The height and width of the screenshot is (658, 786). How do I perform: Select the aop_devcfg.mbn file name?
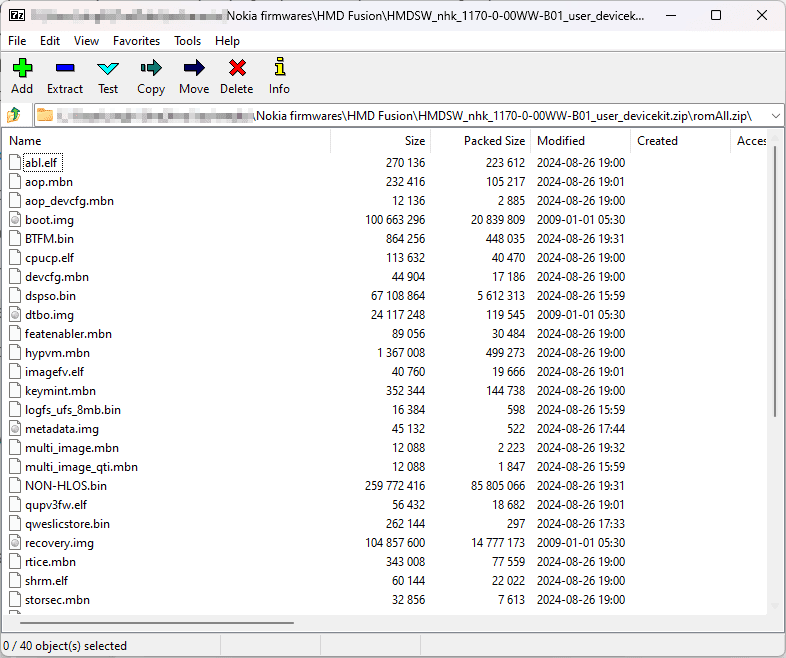pos(69,201)
